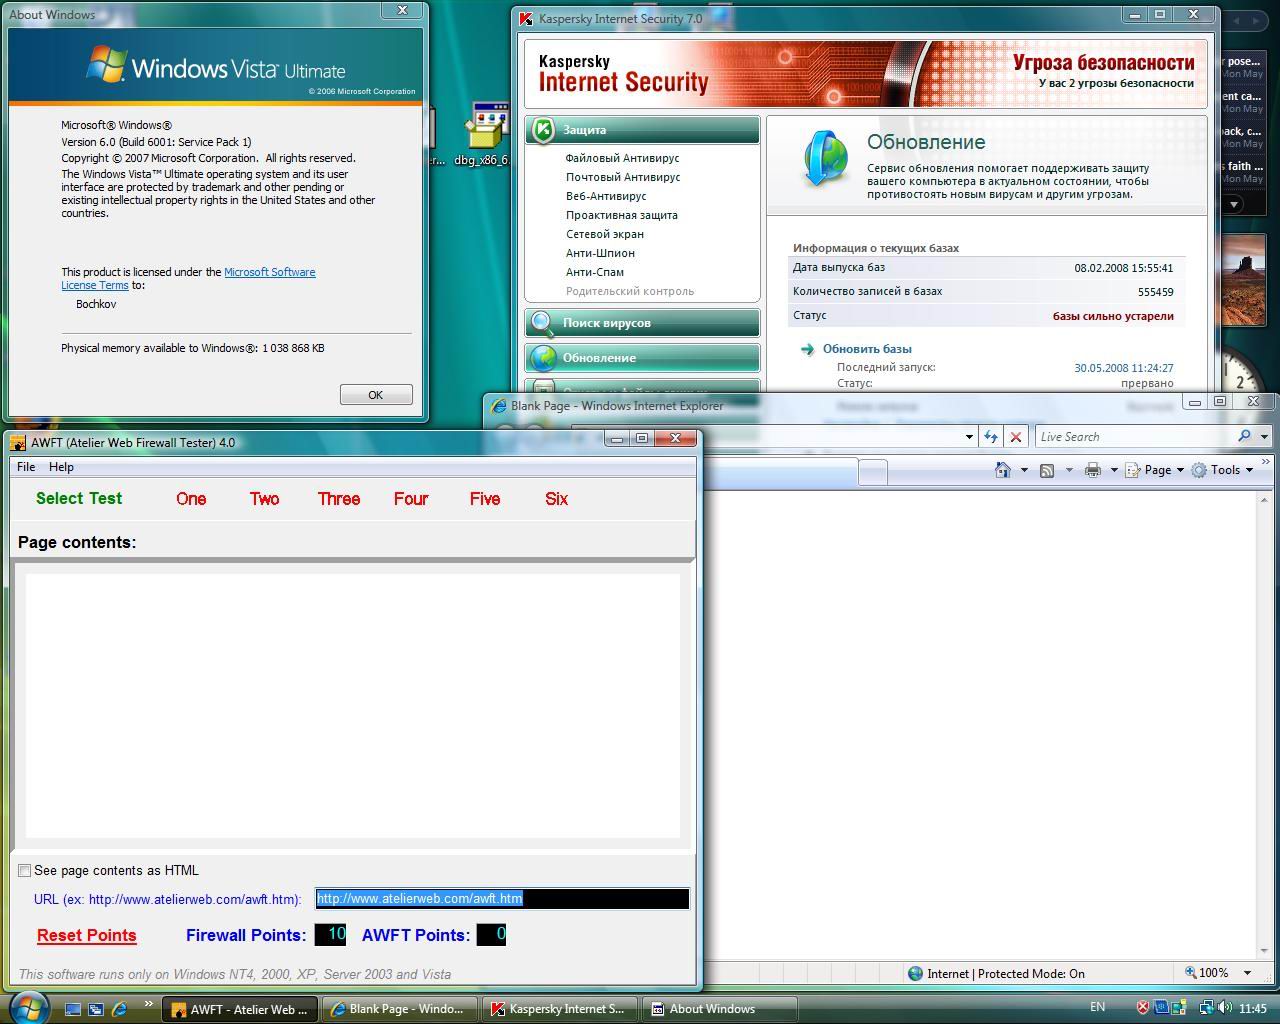This screenshot has height=1024, width=1280.
Task: Expand the feeds gadget down arrow
Action: [1234, 204]
